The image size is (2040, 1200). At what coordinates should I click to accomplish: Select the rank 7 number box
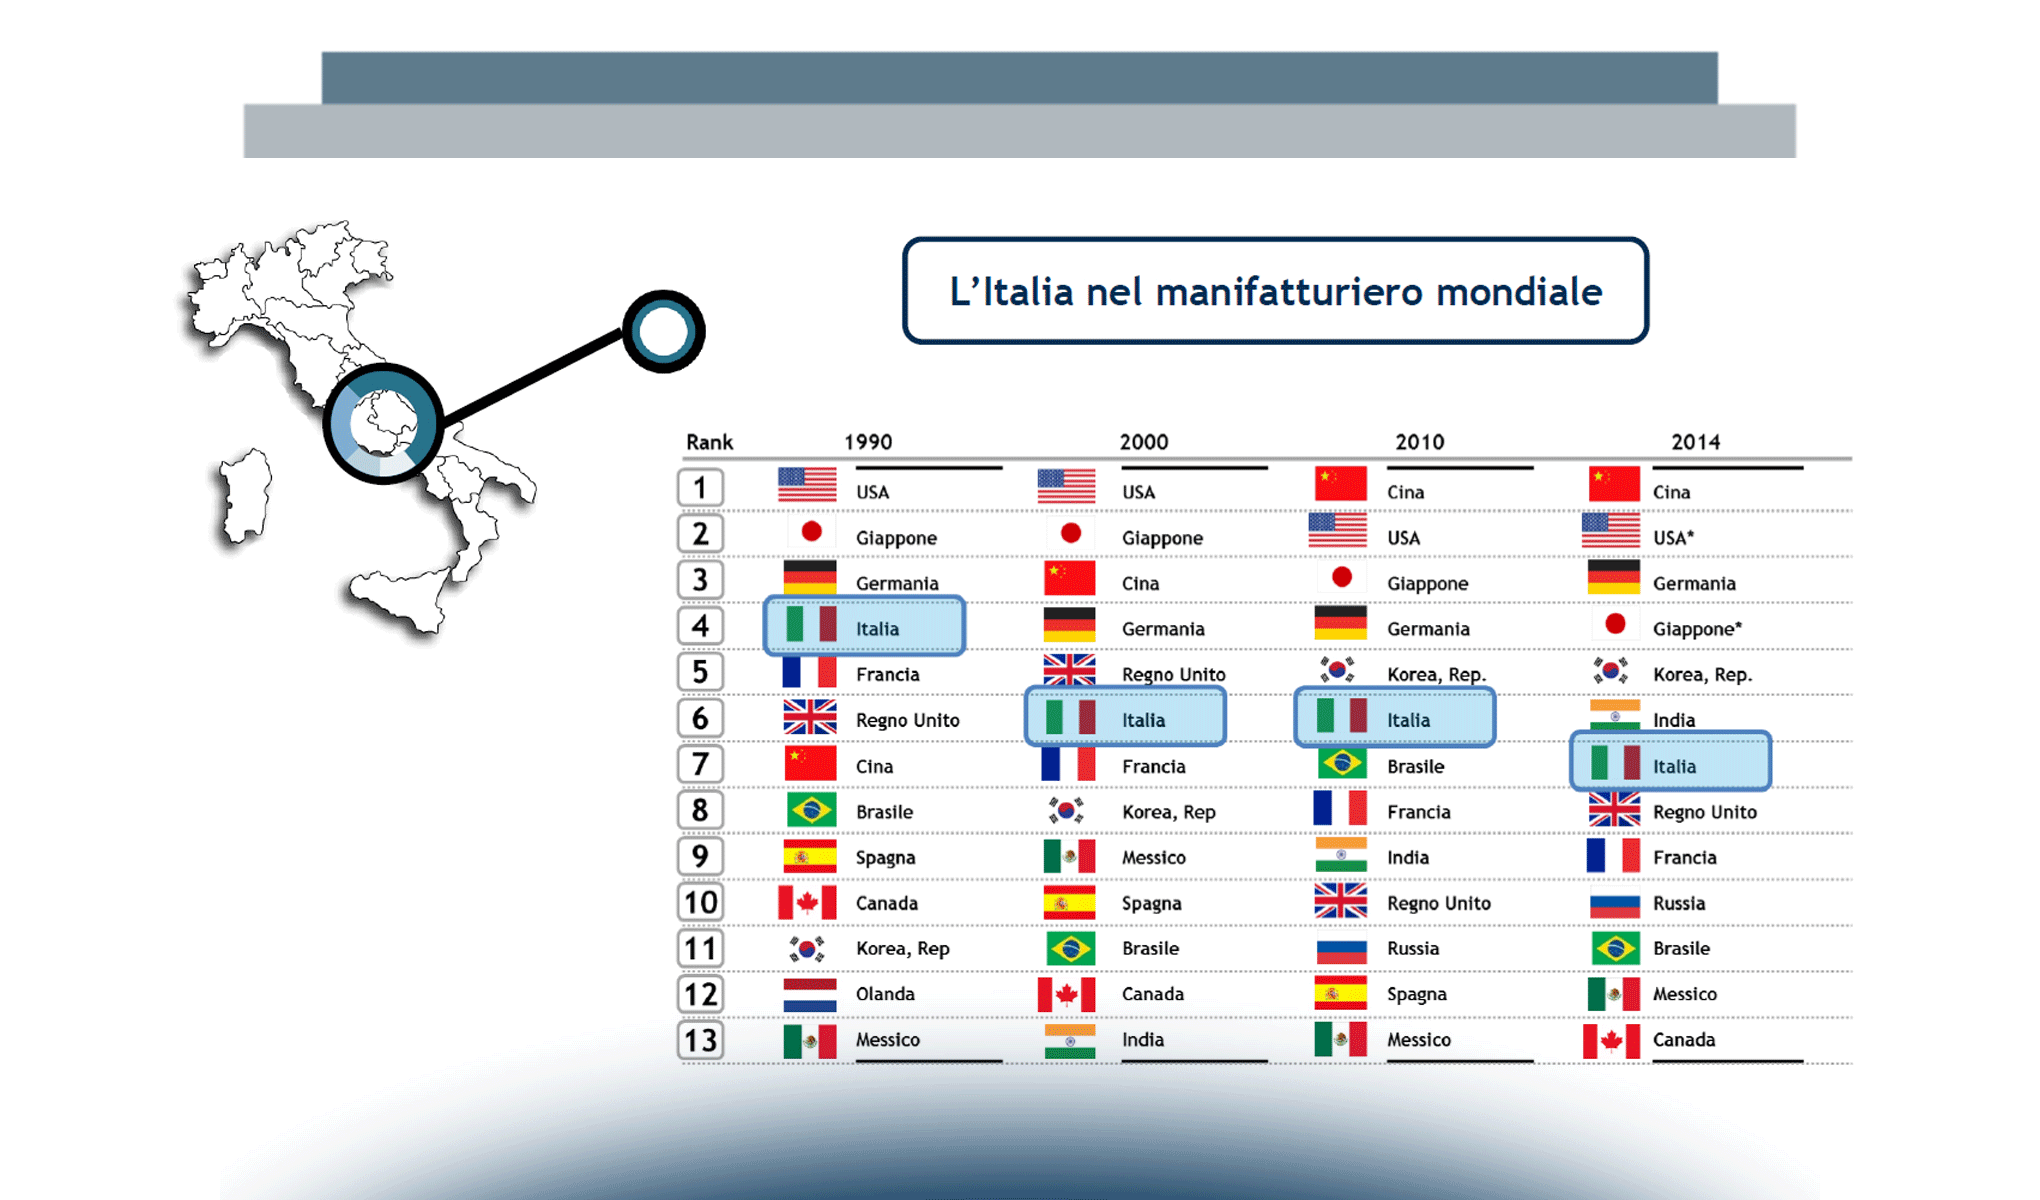pyautogui.click(x=700, y=763)
